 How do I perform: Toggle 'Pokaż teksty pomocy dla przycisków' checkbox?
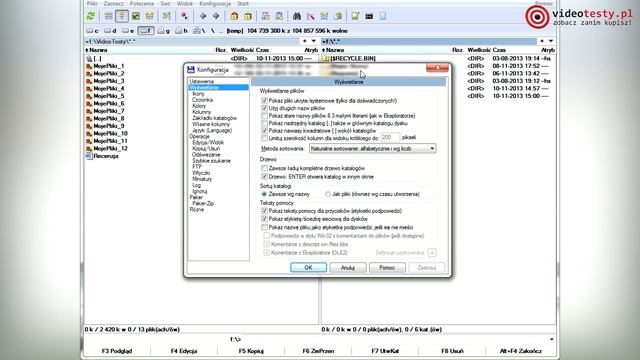tap(264, 211)
